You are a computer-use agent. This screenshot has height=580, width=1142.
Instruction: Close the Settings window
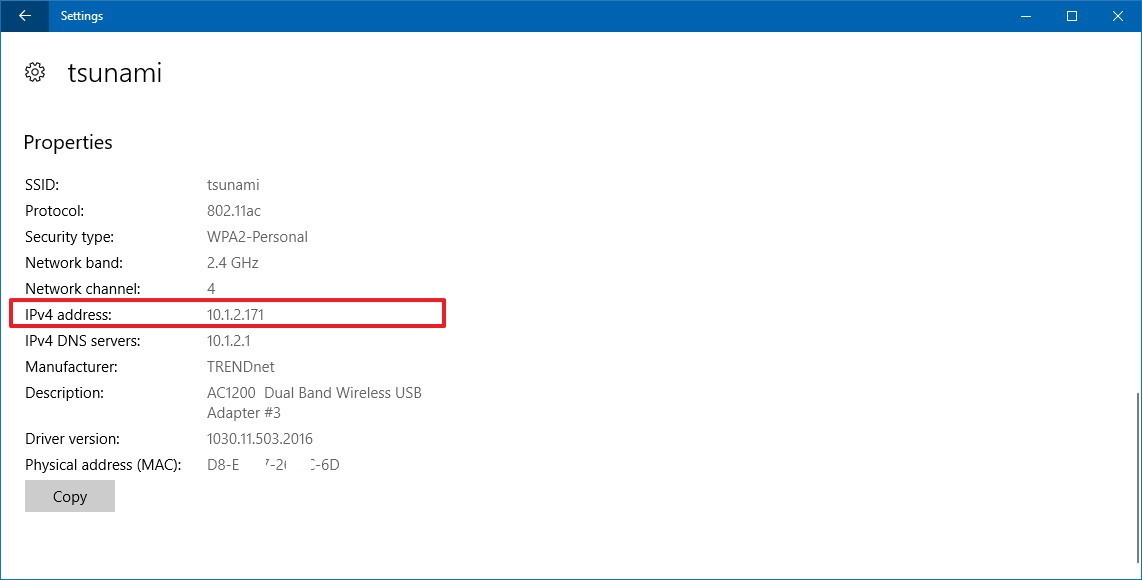tap(1118, 16)
